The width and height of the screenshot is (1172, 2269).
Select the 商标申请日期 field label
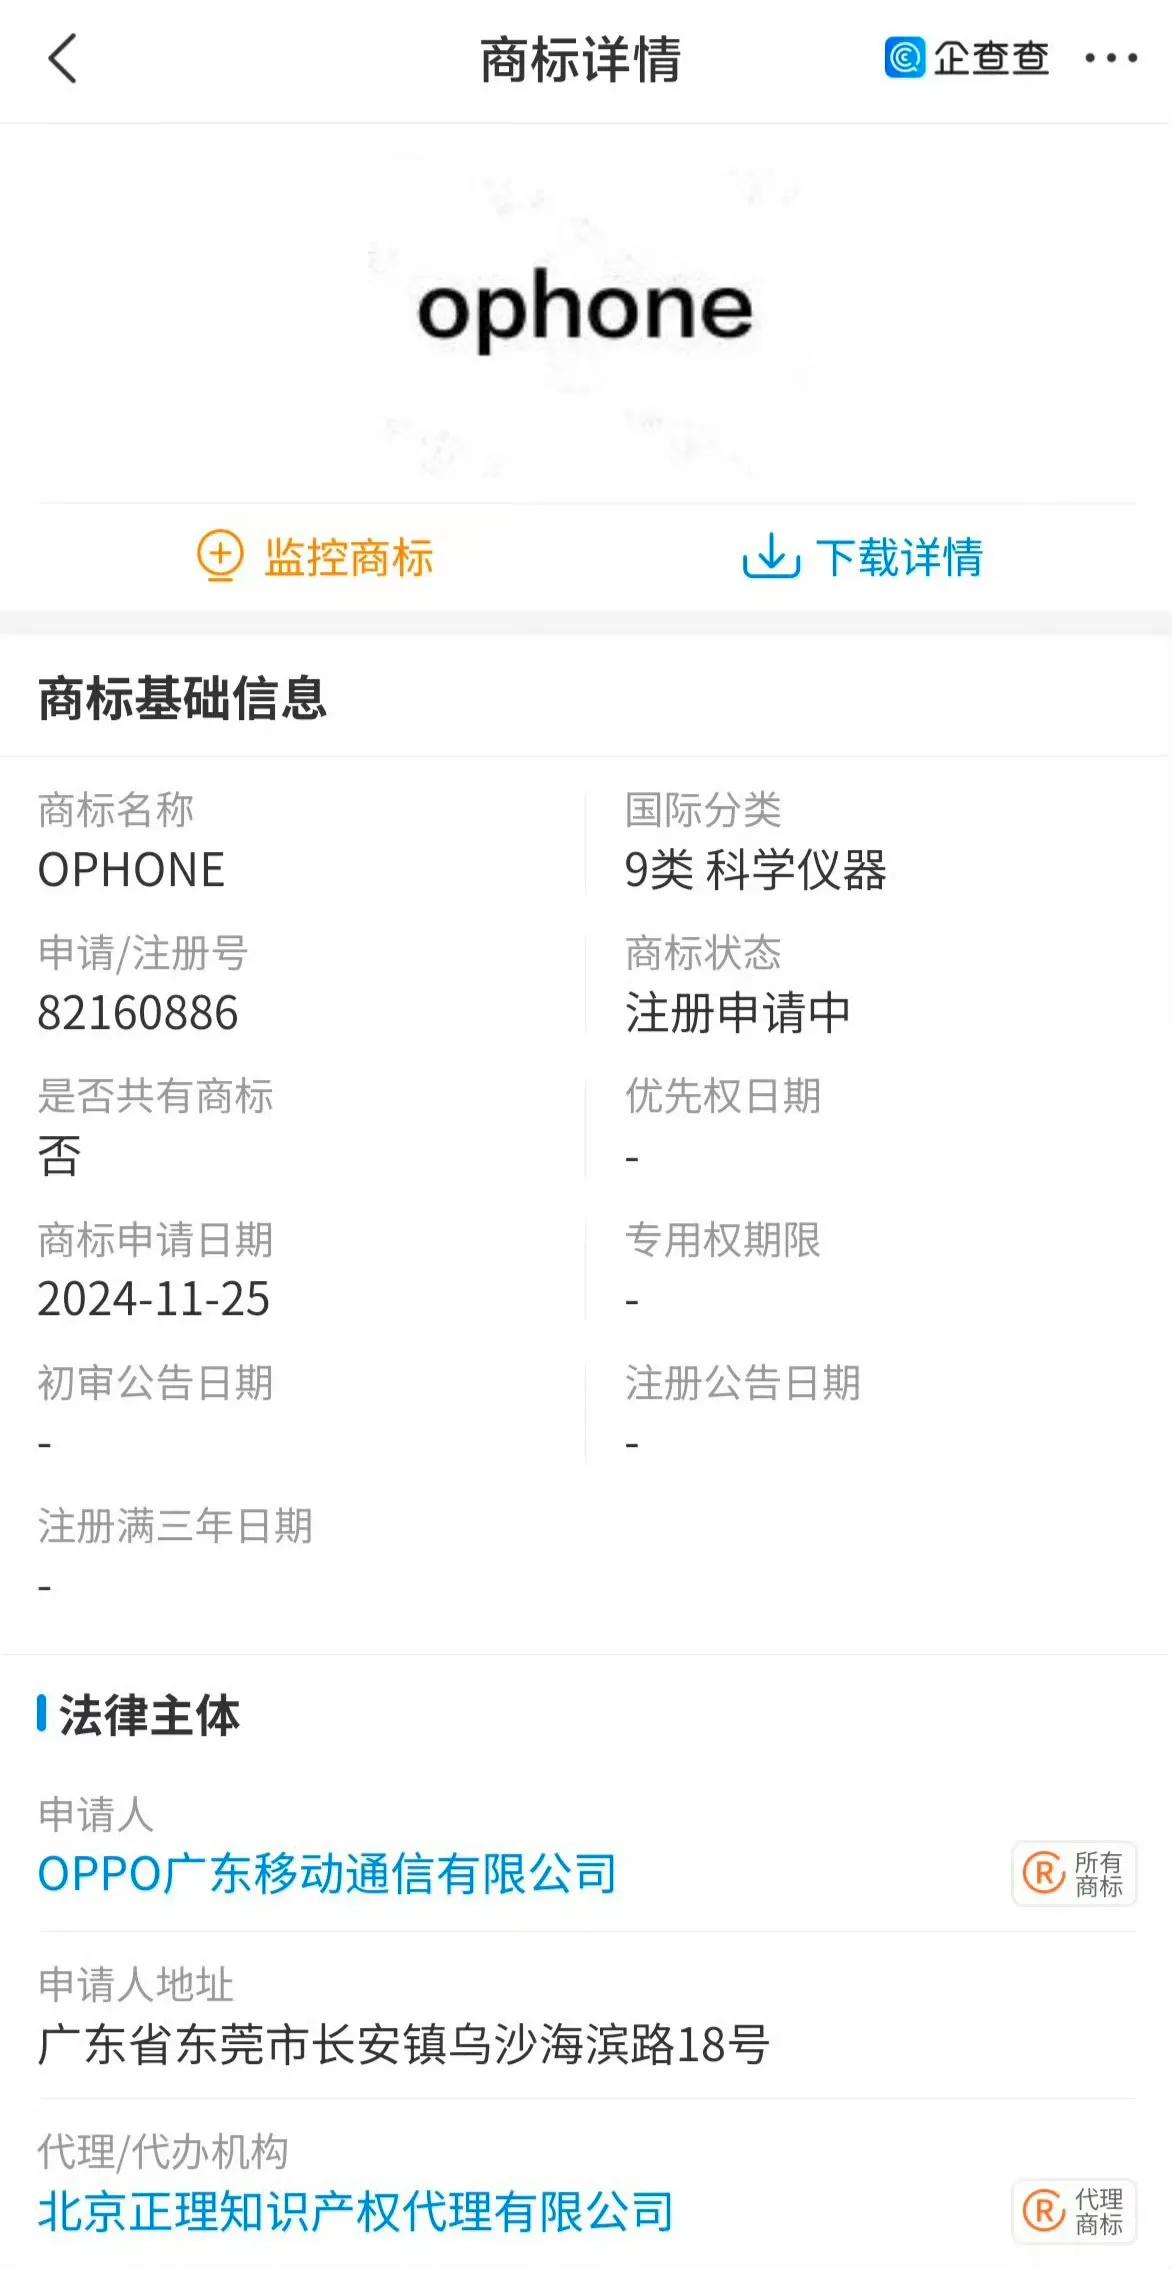point(155,1240)
